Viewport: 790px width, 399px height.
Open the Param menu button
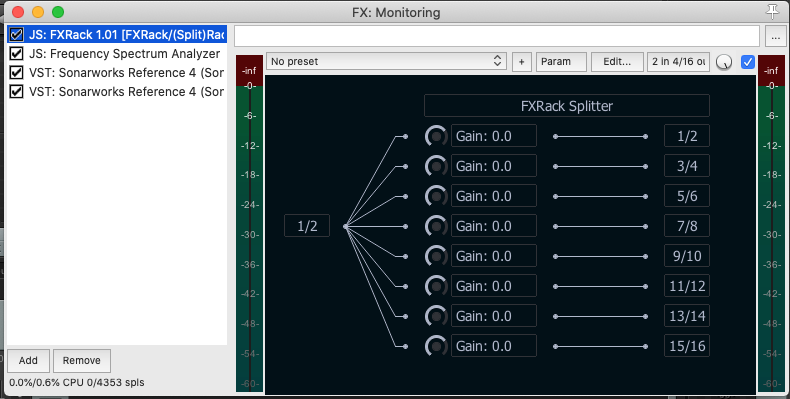click(561, 61)
